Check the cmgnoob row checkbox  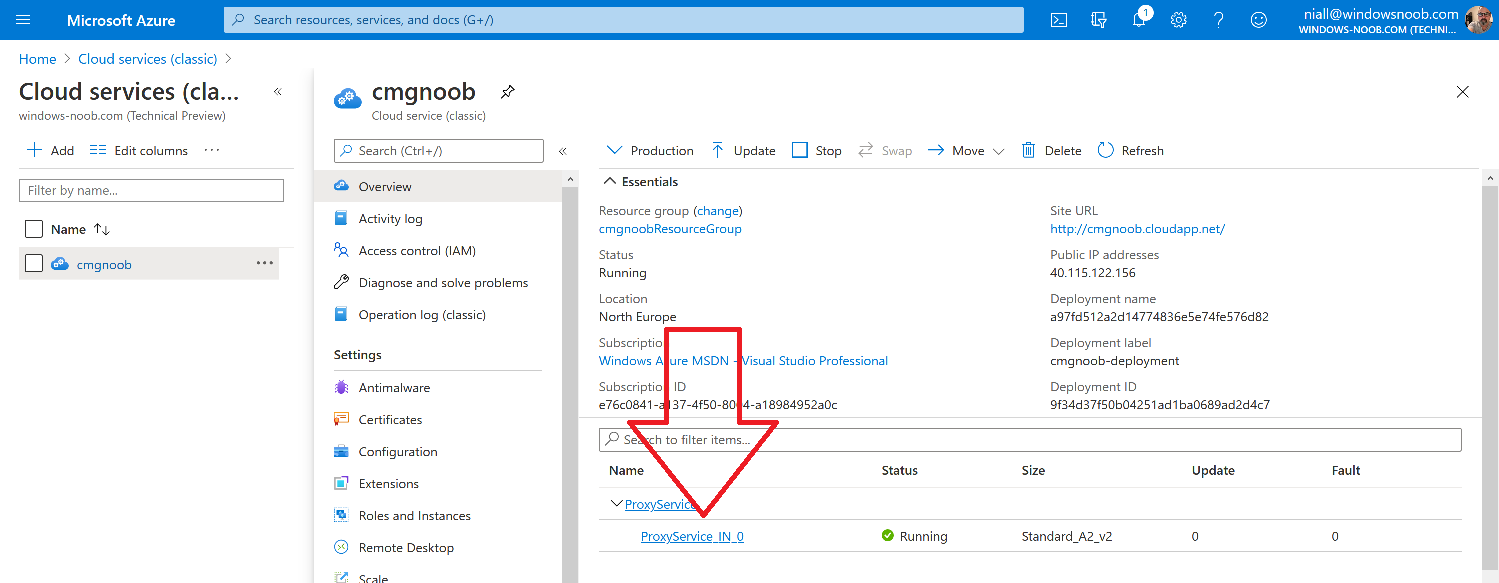(x=34, y=263)
